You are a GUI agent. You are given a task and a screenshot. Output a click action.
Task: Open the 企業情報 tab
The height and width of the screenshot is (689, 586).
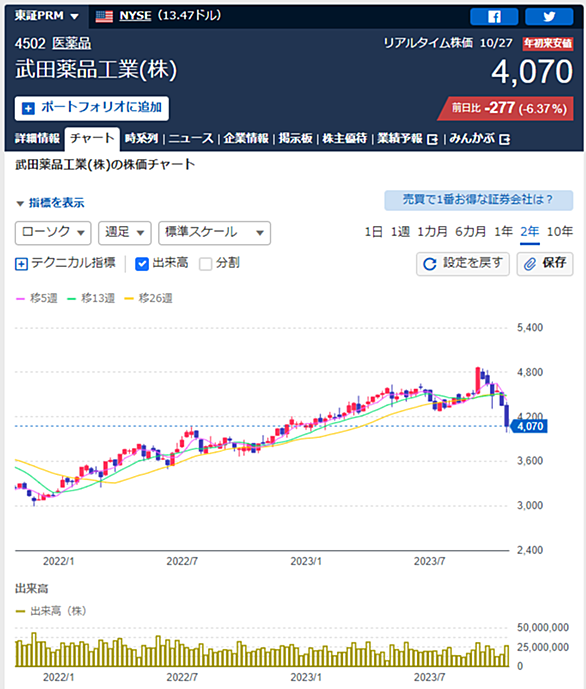246,138
